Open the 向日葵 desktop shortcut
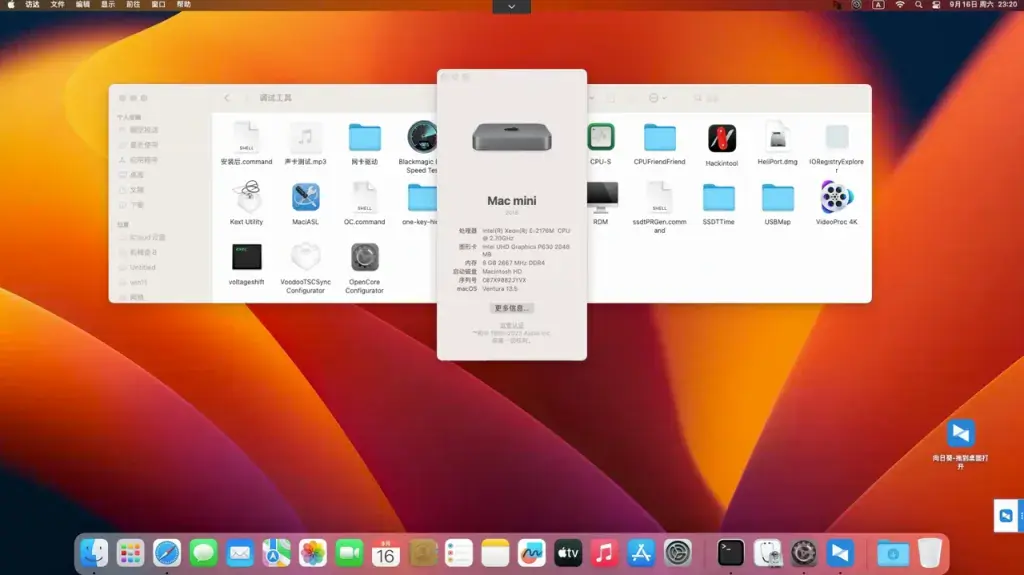 [960, 433]
